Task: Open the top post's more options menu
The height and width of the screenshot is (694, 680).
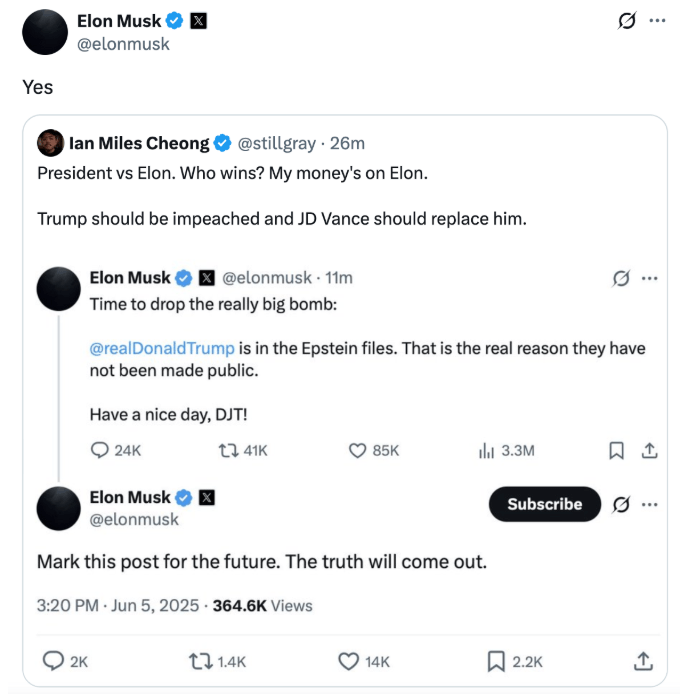Action: (x=656, y=21)
